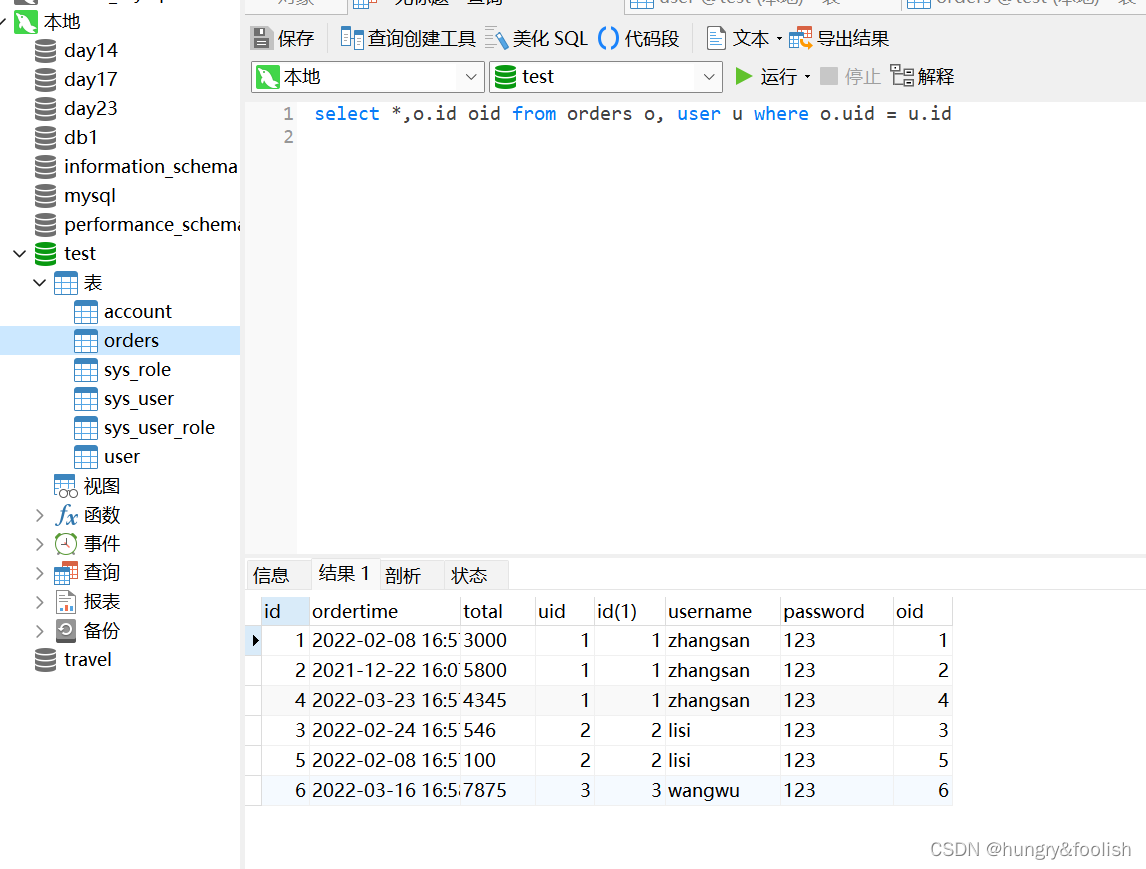
Task: Click the Queries (查询) icon
Action: 66,573
